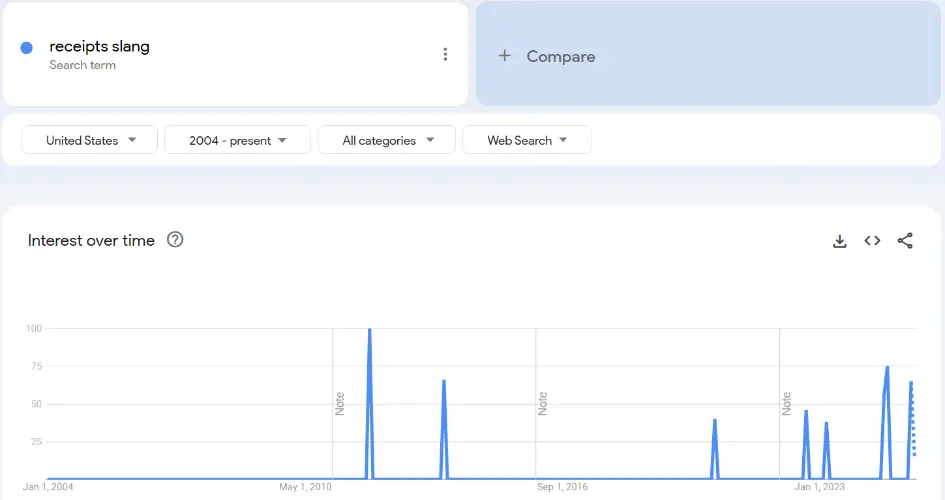
Task: Click the Note marker near May 2010
Action: tap(340, 404)
